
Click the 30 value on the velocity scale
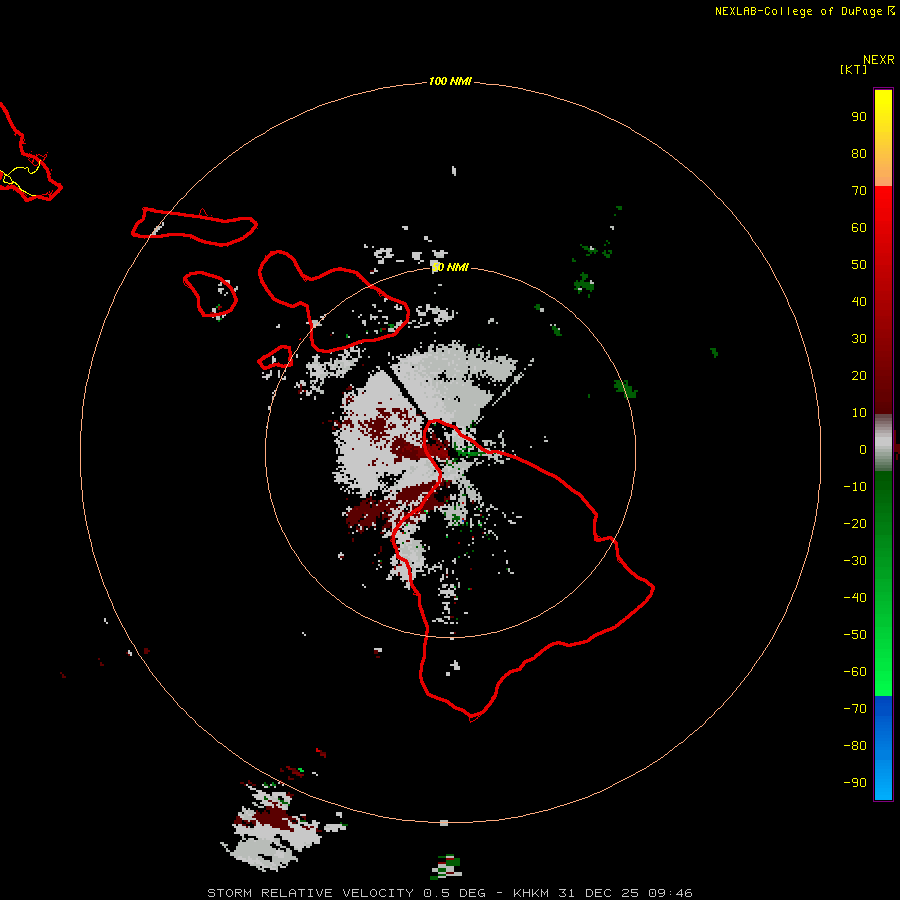[859, 339]
